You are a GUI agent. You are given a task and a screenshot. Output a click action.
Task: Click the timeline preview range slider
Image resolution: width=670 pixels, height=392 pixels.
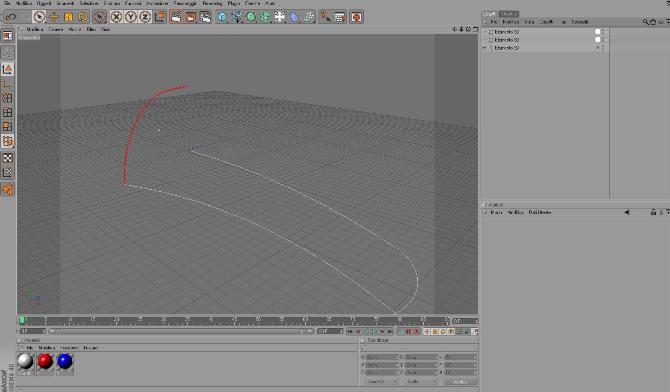click(181, 331)
